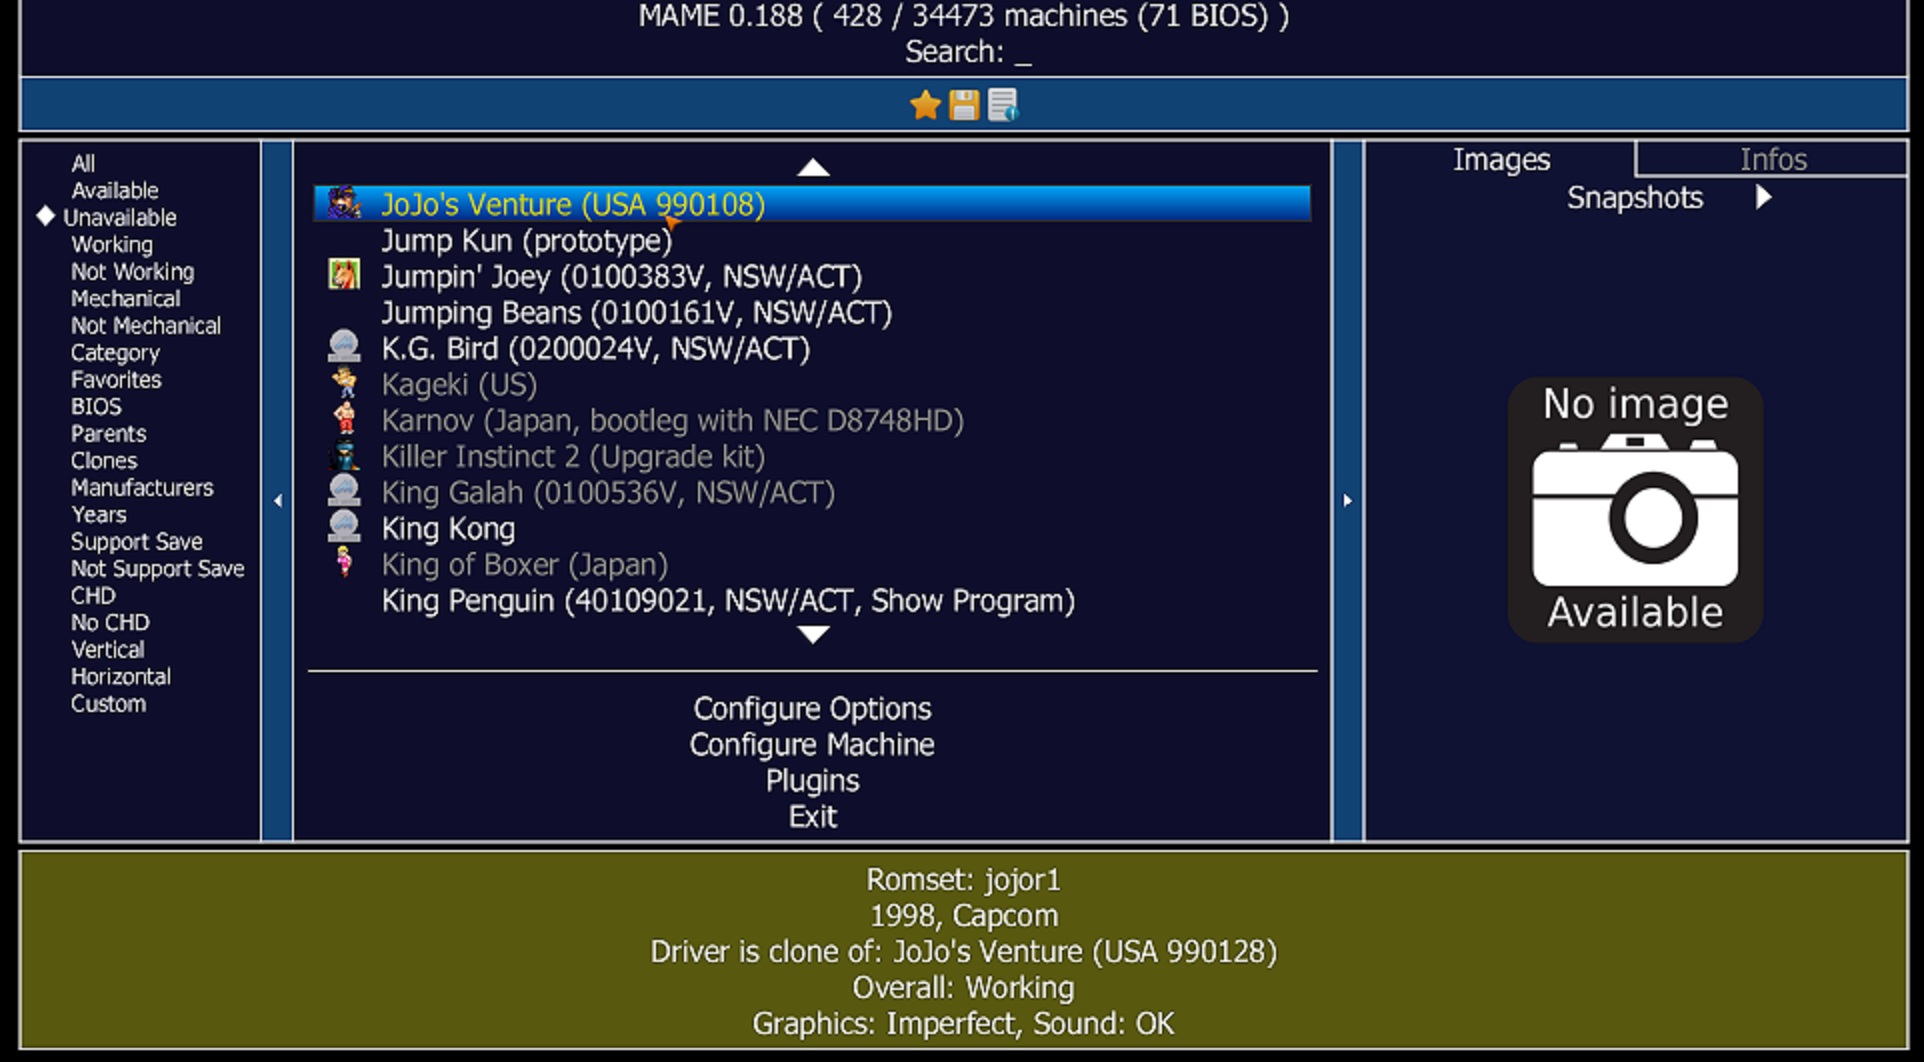
Task: Click the Karnov game icon
Action: click(344, 419)
